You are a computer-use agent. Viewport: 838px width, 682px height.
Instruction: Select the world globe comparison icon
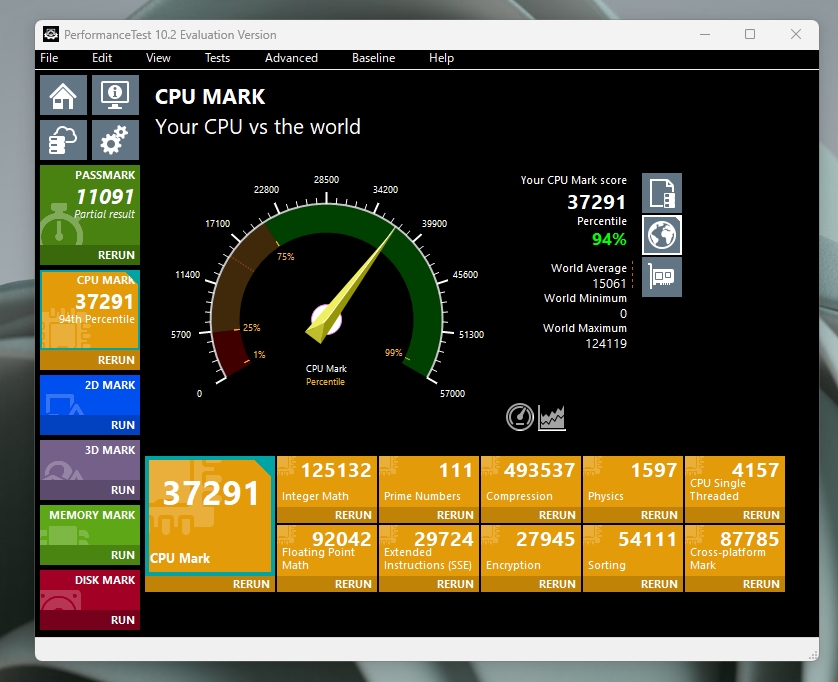pos(662,235)
